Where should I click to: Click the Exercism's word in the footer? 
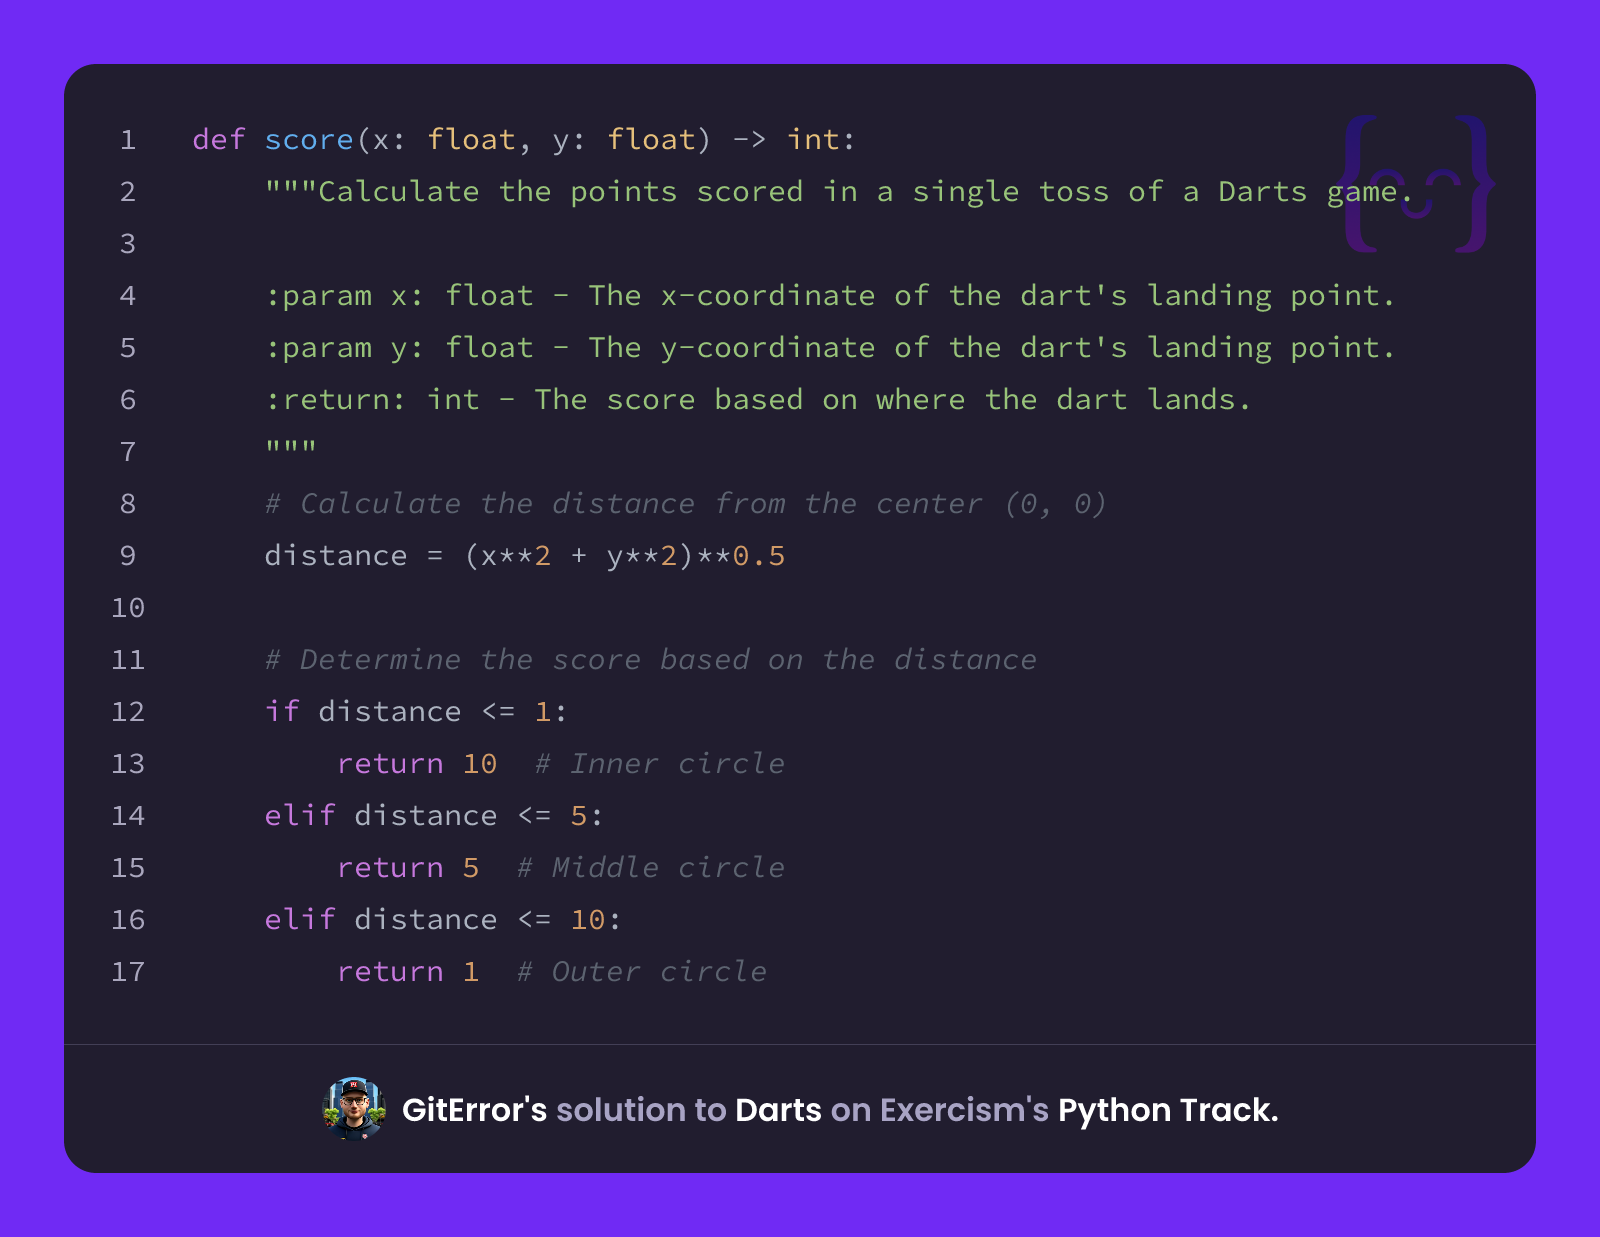(x=964, y=1110)
